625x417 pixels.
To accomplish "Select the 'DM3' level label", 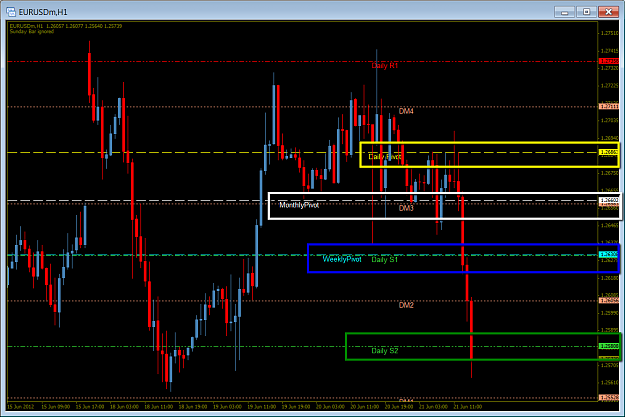I will pyautogui.click(x=406, y=208).
